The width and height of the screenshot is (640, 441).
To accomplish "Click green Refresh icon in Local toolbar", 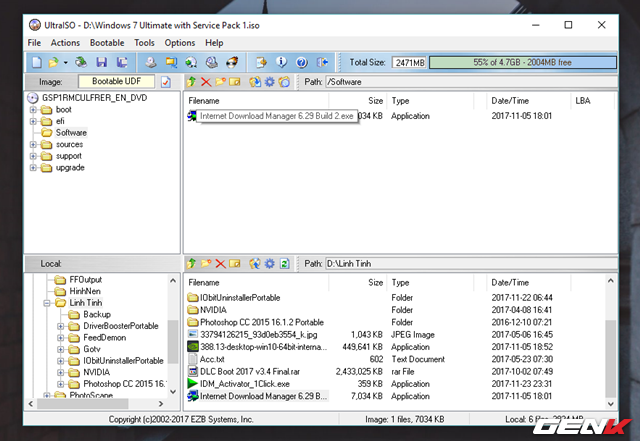I will [x=284, y=264].
